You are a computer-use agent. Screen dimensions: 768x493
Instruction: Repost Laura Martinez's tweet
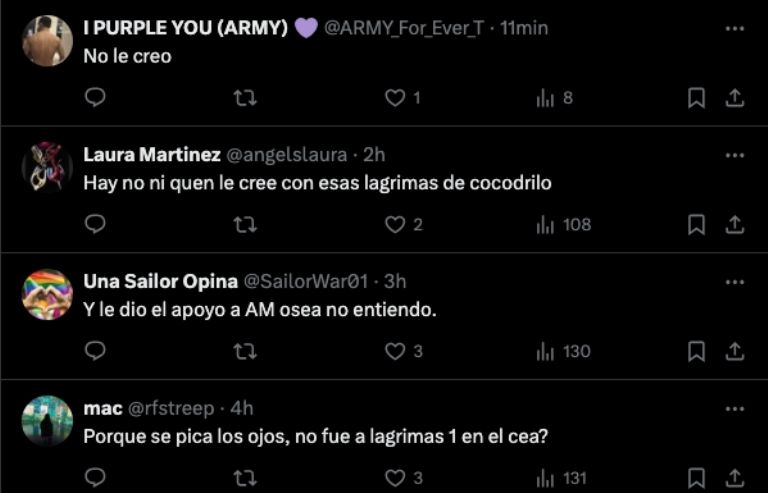pyautogui.click(x=245, y=224)
